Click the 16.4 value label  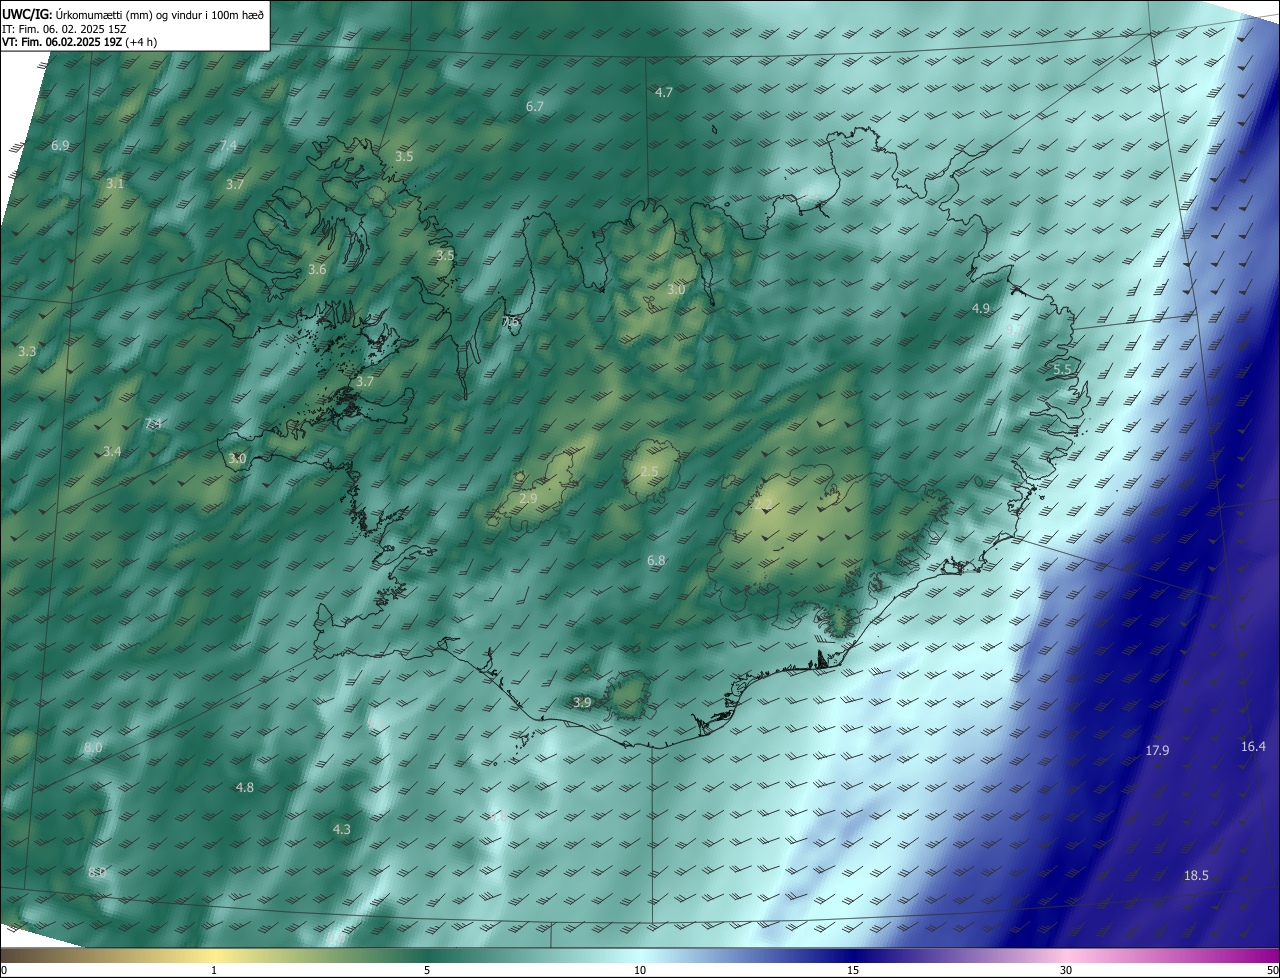(x=1253, y=746)
